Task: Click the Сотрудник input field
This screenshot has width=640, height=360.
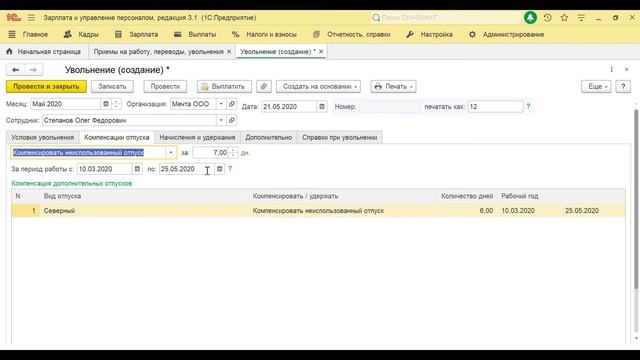Action: [129, 120]
